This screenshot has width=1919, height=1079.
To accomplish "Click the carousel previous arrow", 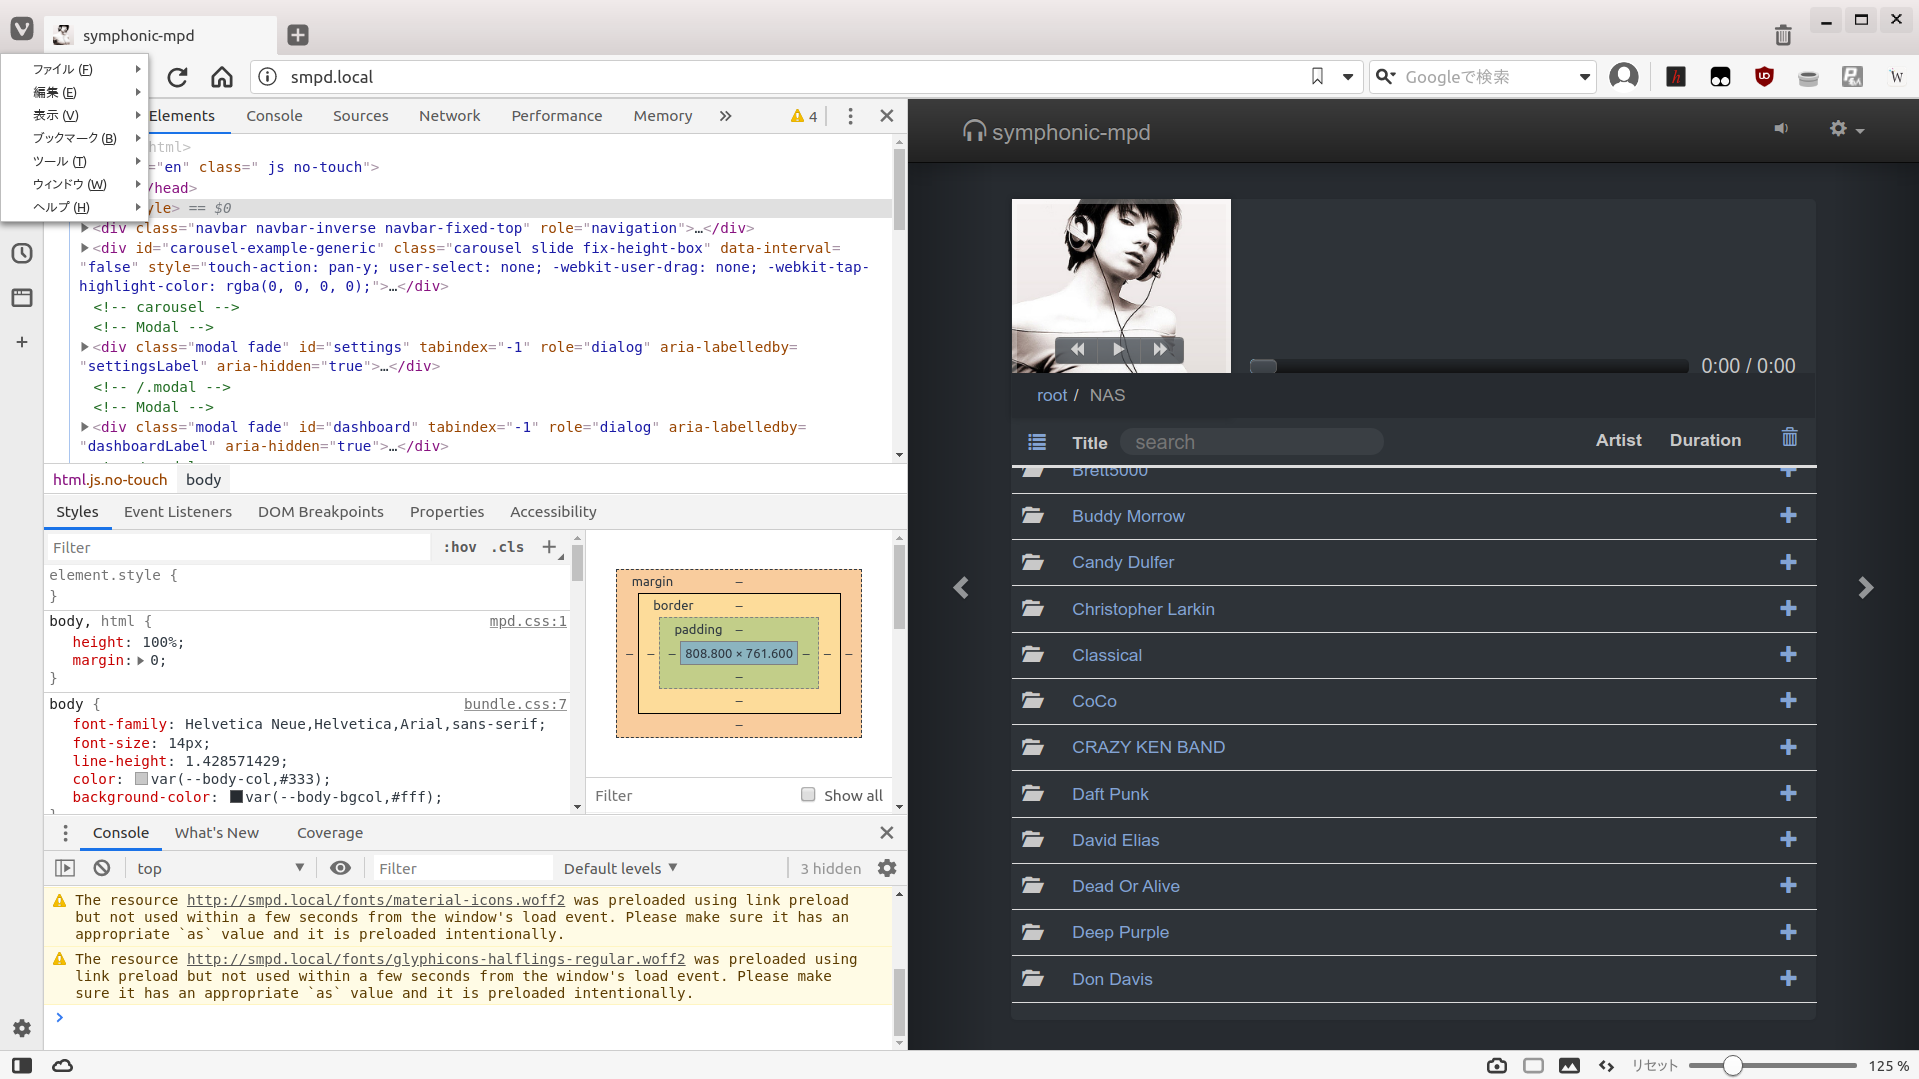I will pyautogui.click(x=961, y=588).
